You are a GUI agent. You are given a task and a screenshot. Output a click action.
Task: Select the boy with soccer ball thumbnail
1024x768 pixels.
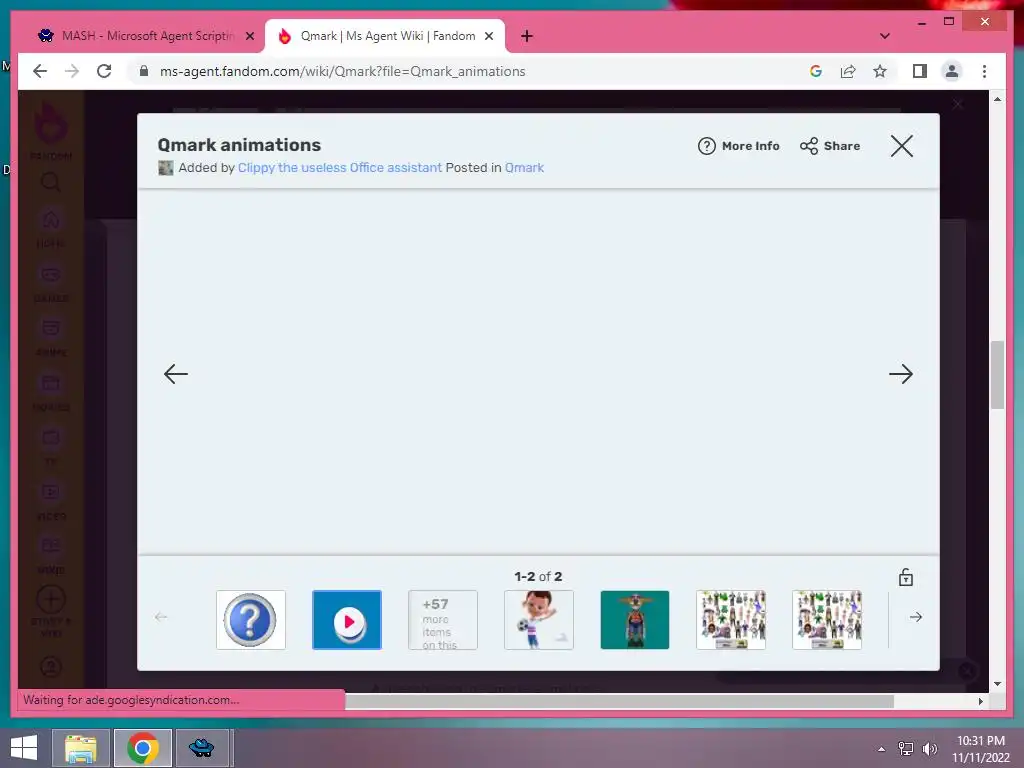point(539,620)
